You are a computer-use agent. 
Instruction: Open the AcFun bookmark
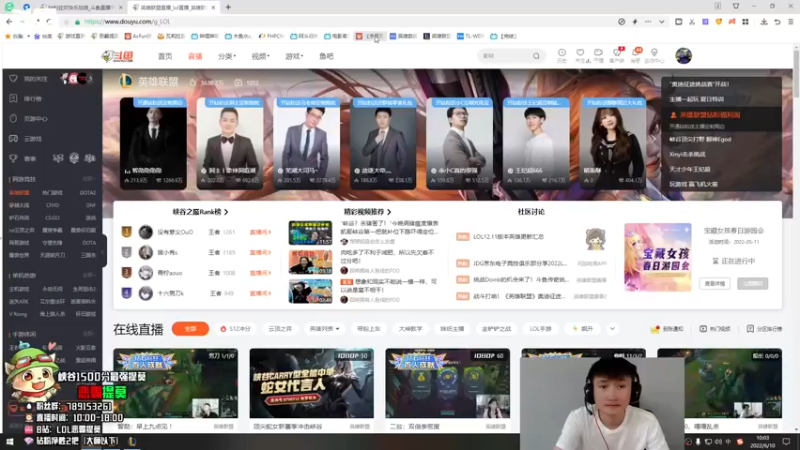tap(138, 36)
